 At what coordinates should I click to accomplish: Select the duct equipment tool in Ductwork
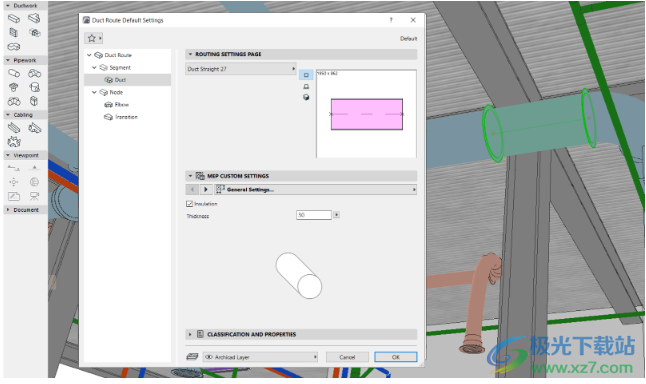pos(34,32)
